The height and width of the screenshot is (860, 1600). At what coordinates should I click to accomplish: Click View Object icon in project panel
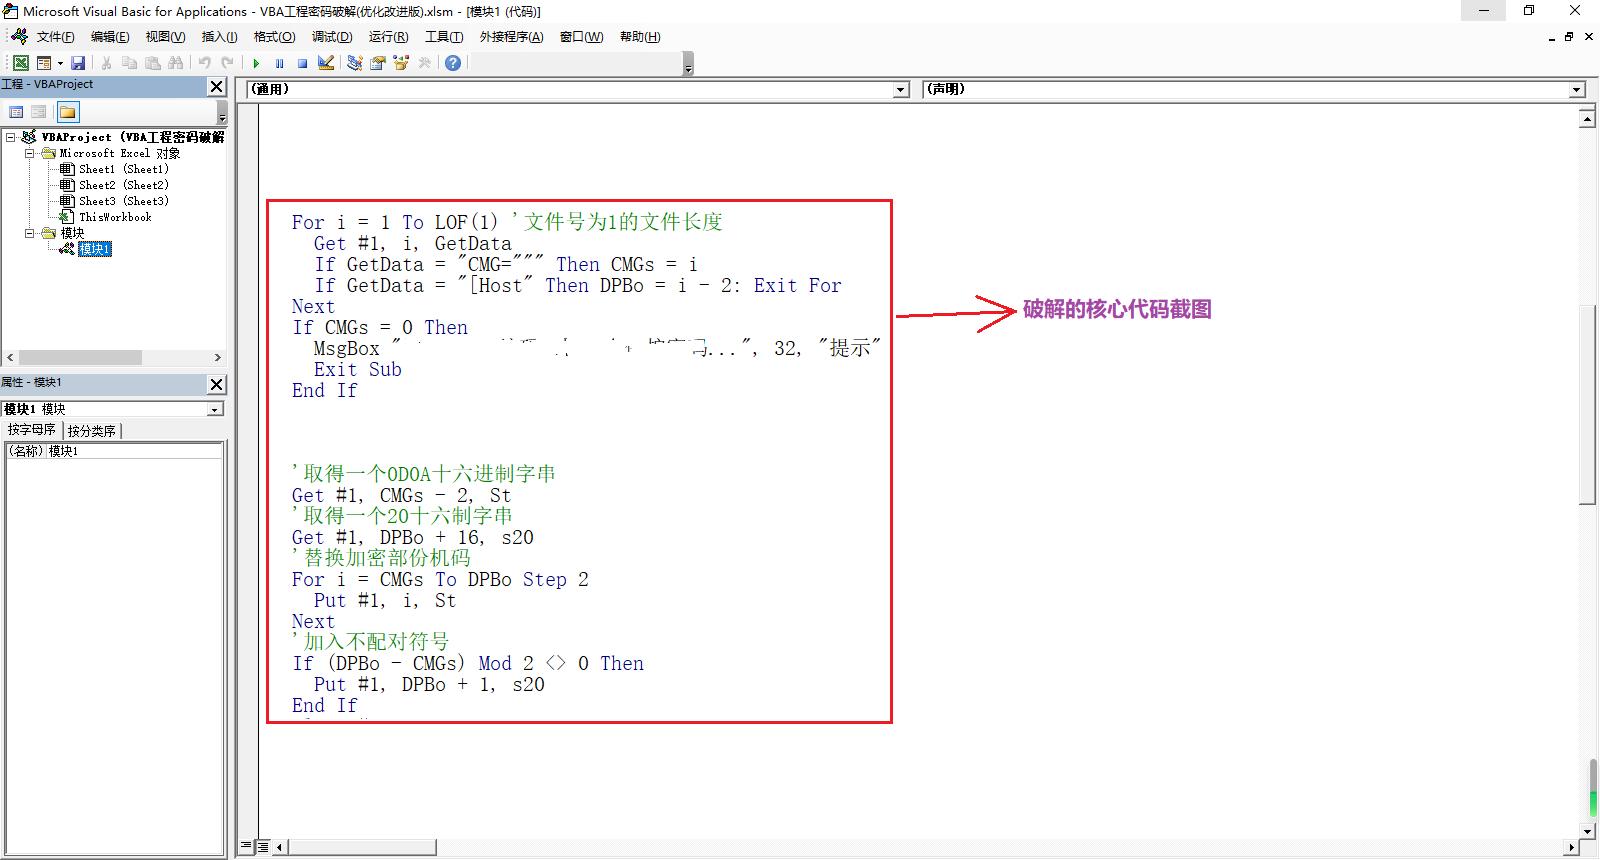coord(39,112)
